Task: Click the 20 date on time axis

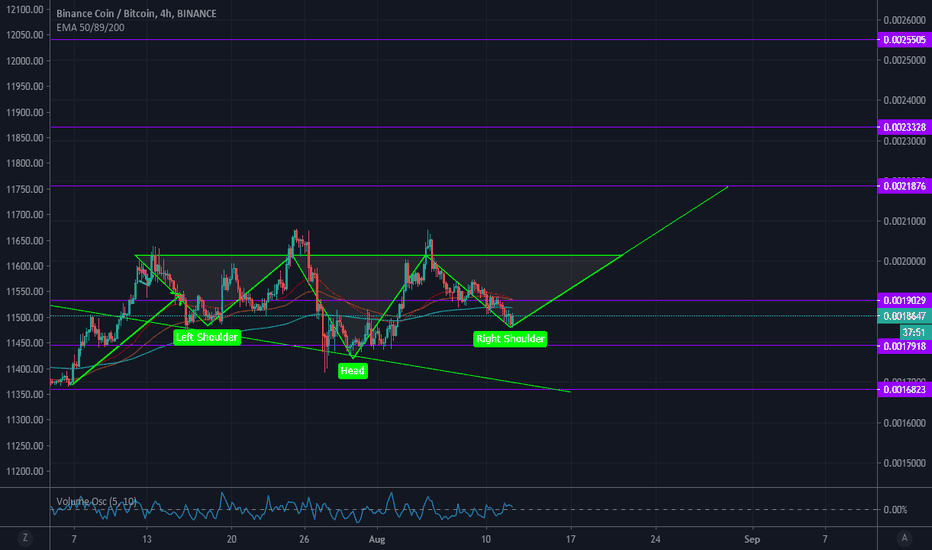Action: tap(231, 539)
